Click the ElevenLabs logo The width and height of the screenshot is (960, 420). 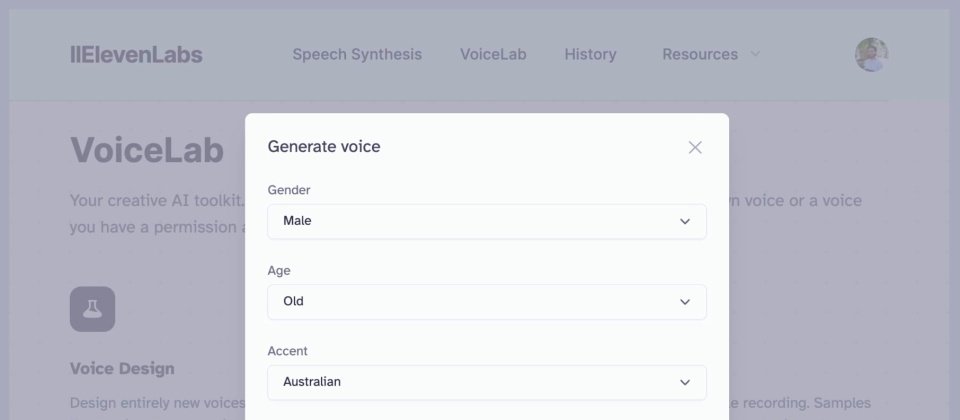pyautogui.click(x=136, y=55)
